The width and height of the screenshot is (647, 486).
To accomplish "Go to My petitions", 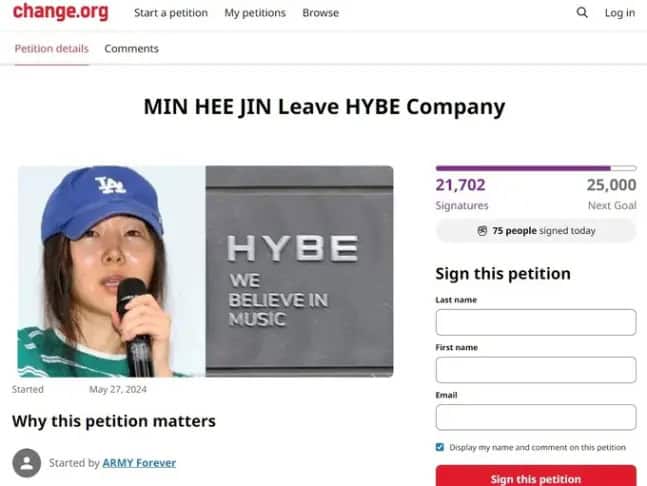I will click(255, 13).
